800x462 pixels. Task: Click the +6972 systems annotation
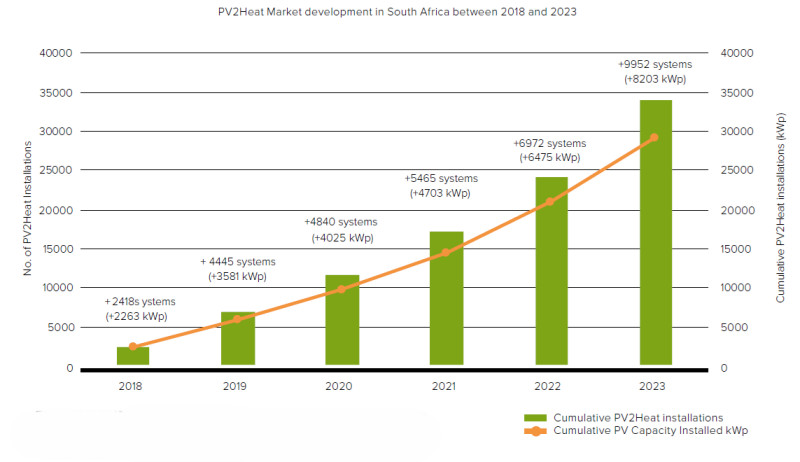pyautogui.click(x=549, y=143)
